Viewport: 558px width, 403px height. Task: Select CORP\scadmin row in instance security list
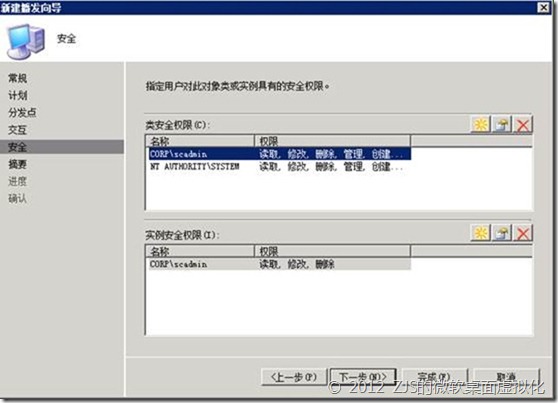280,264
